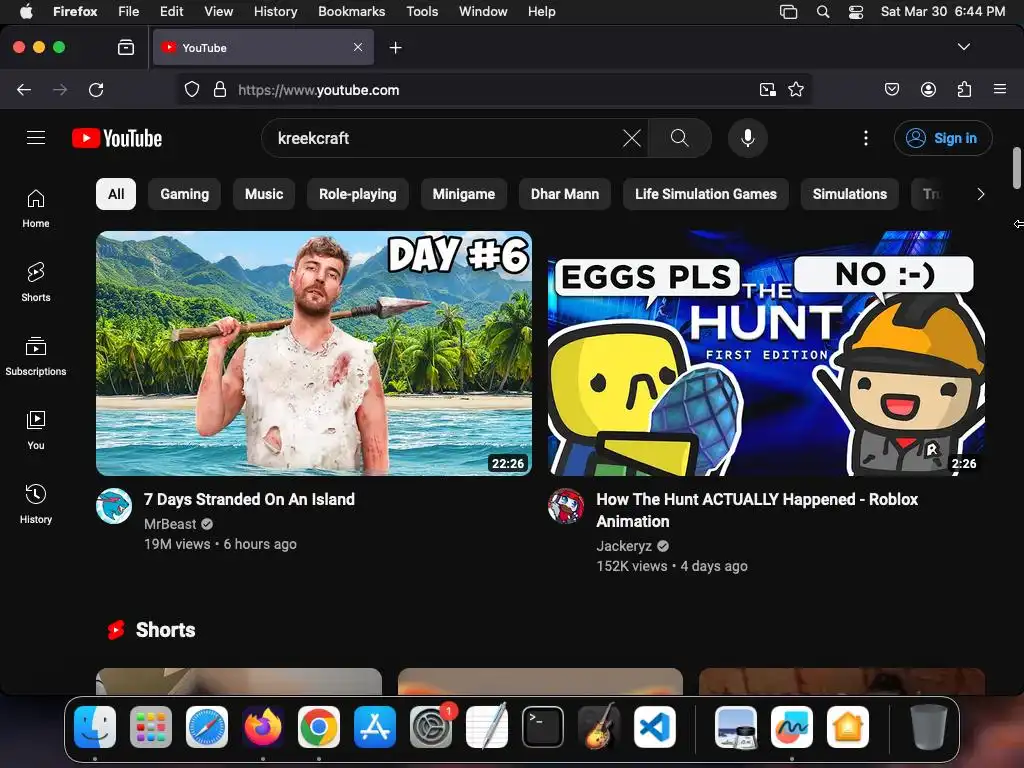
Task: Open a new tab with plus
Action: tap(395, 48)
